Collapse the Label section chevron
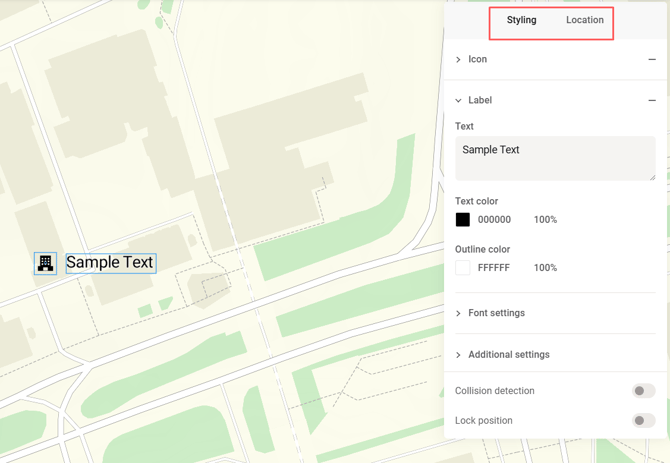Screen dimensions: 670x463 tap(459, 101)
